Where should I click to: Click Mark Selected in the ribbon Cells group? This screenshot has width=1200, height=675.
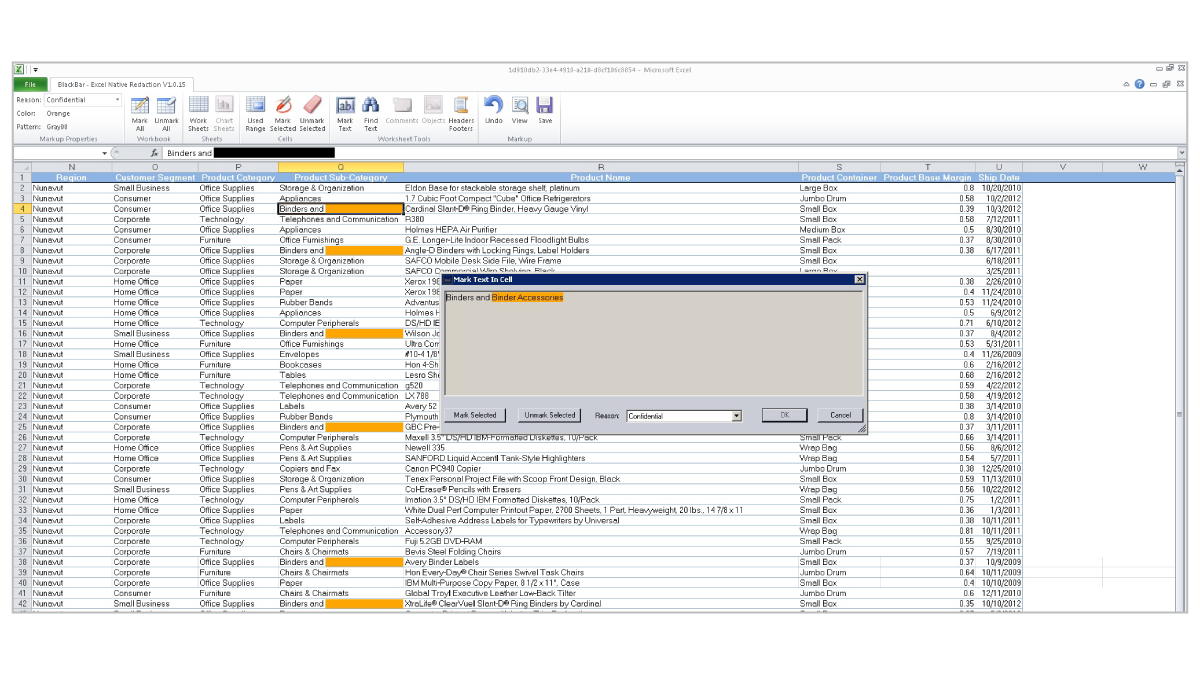tap(283, 114)
